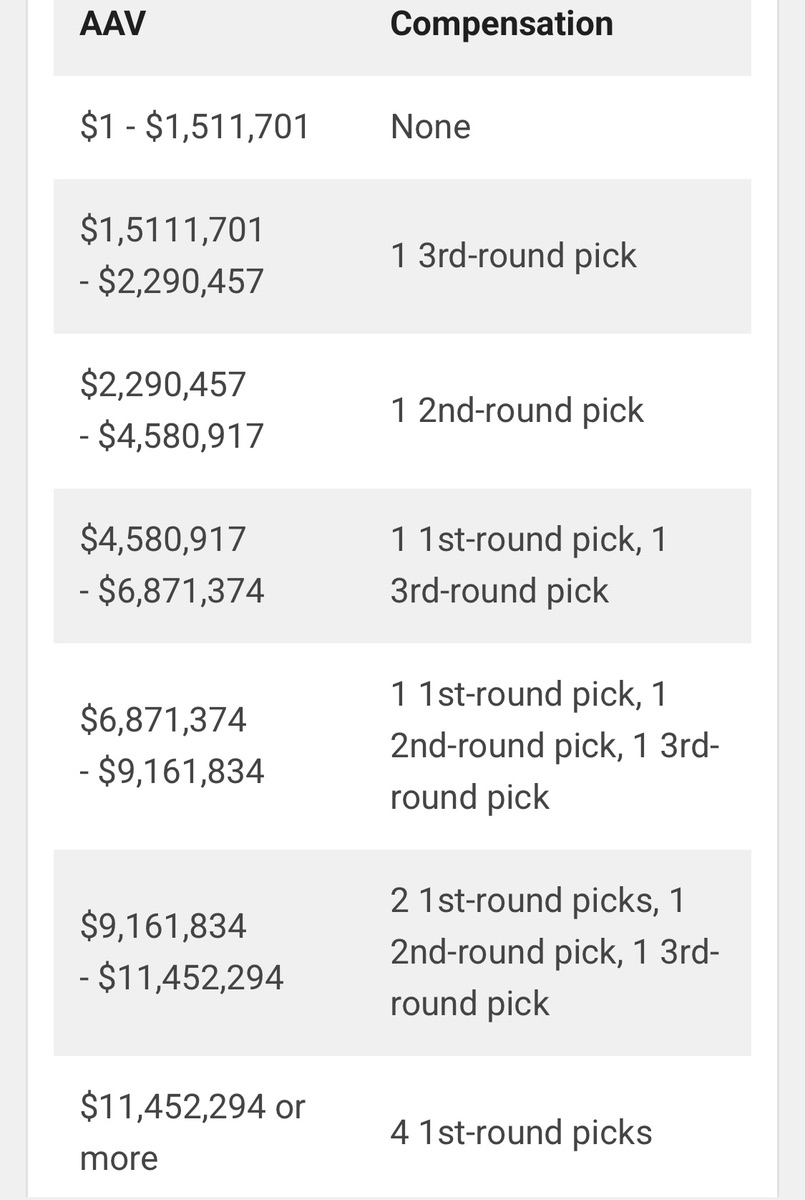This screenshot has height=1200, width=805.
Task: Select the '$1 - $1,511,701' AAV cell
Action: click(194, 127)
